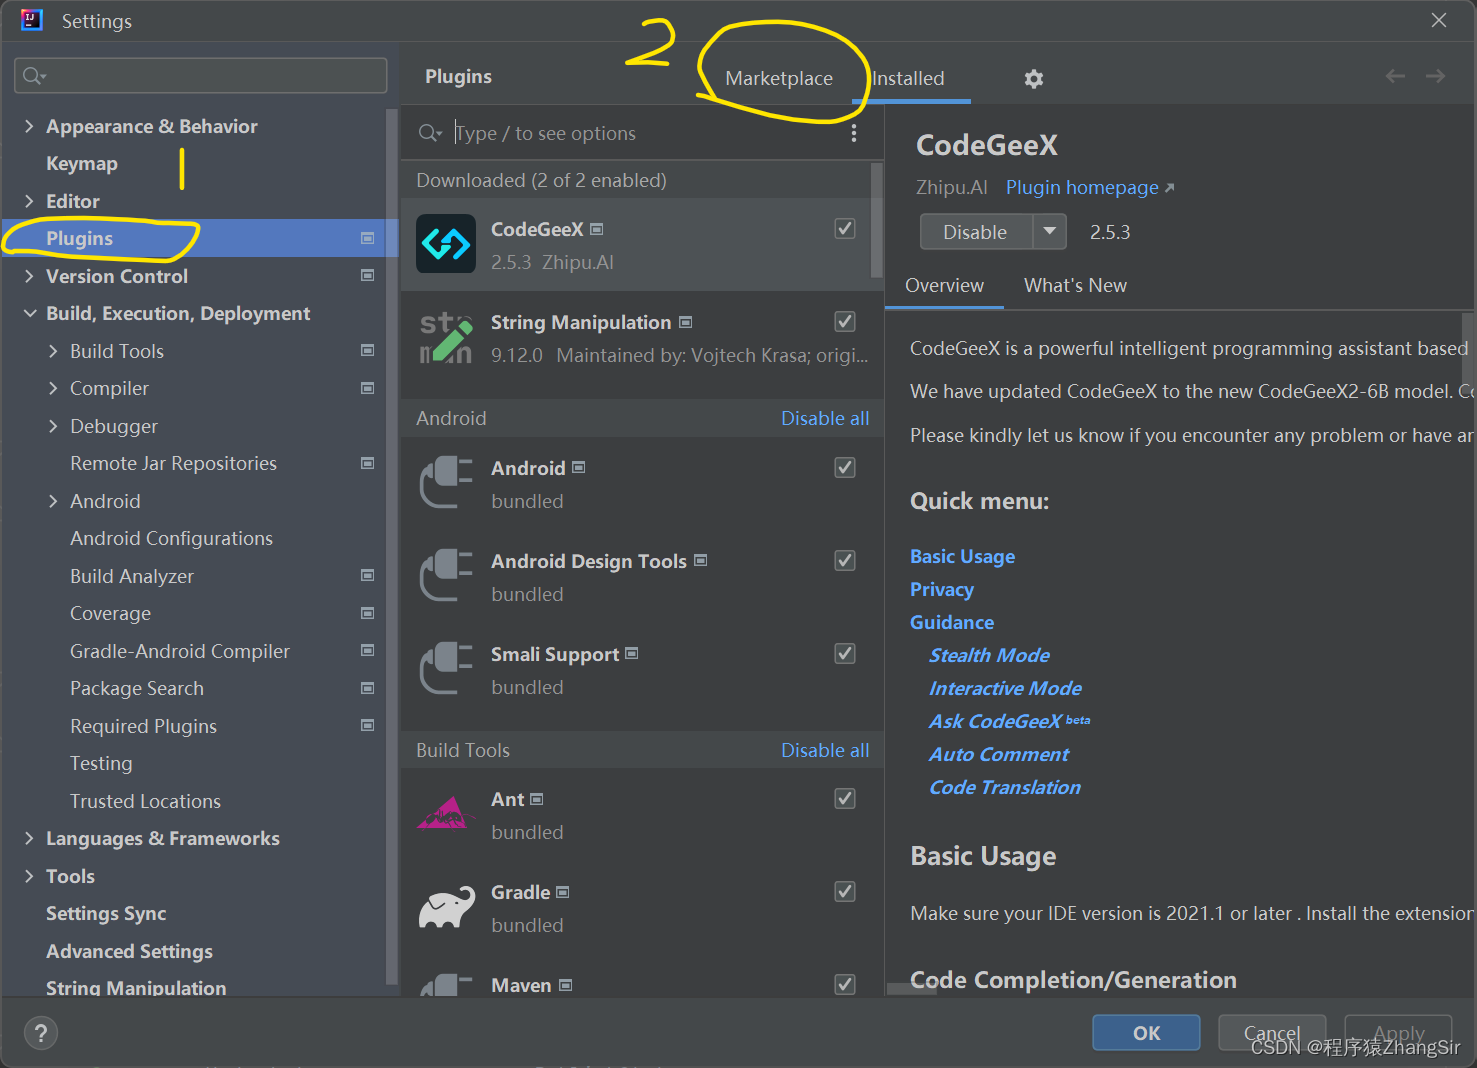Click the project-level icon next to Remote Jar Repositories
The height and width of the screenshot is (1068, 1477).
coord(367,463)
